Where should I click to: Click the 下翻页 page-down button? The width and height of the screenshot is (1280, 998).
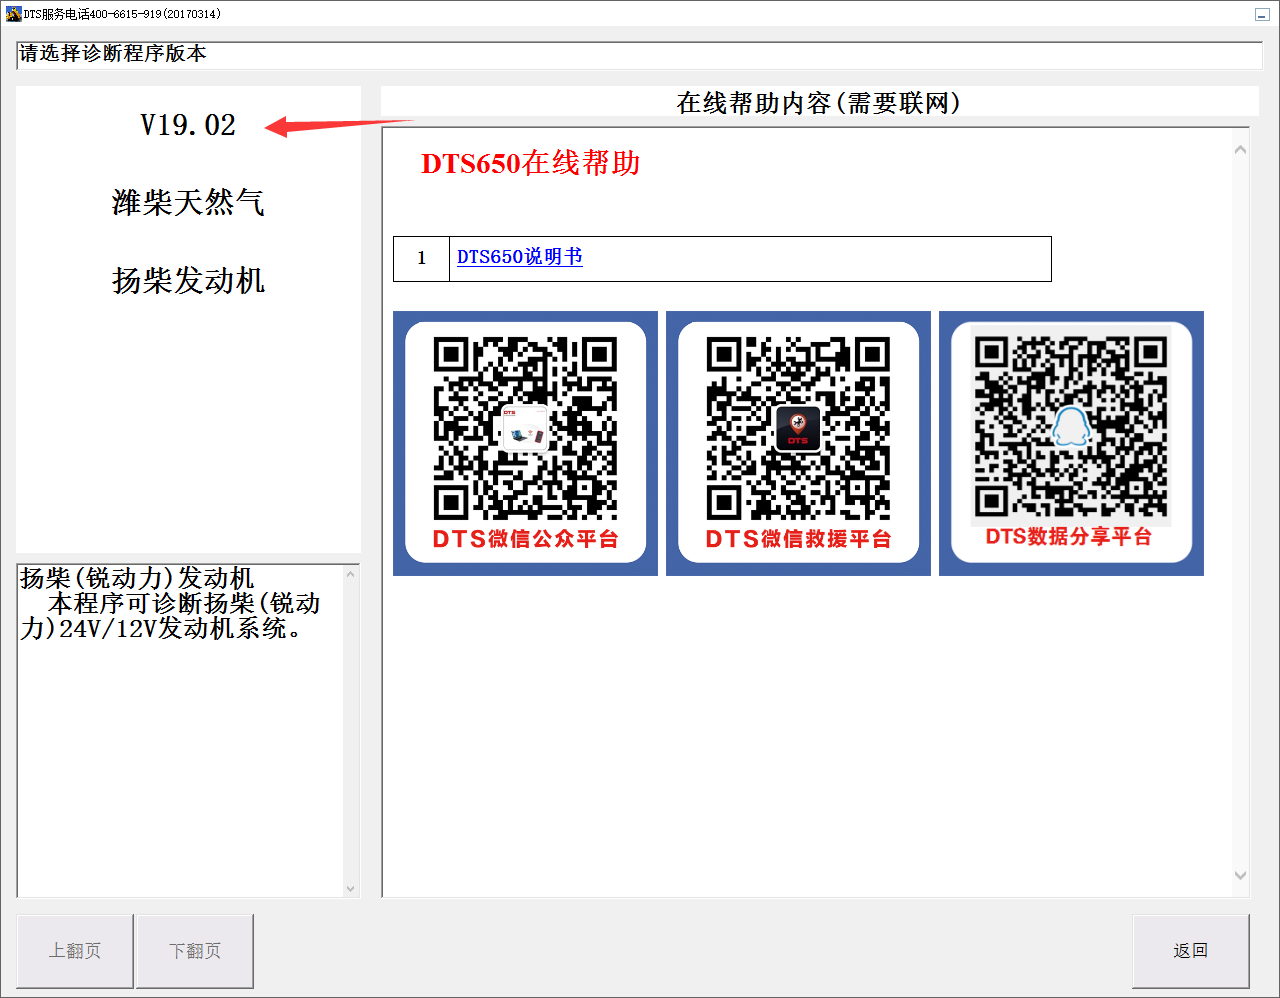pyautogui.click(x=195, y=951)
